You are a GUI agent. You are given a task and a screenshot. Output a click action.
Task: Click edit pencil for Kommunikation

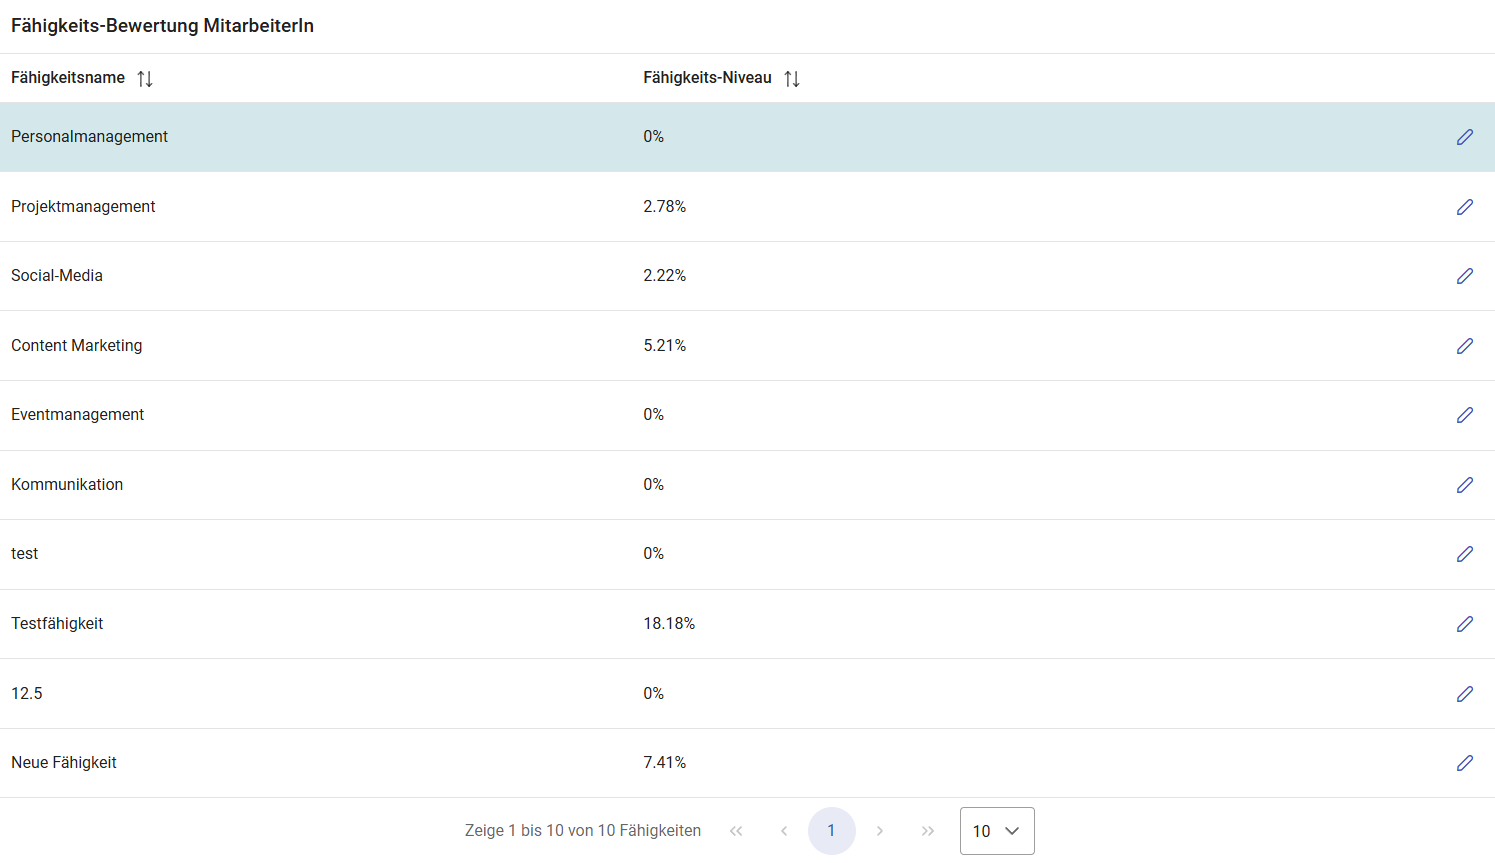coord(1465,485)
